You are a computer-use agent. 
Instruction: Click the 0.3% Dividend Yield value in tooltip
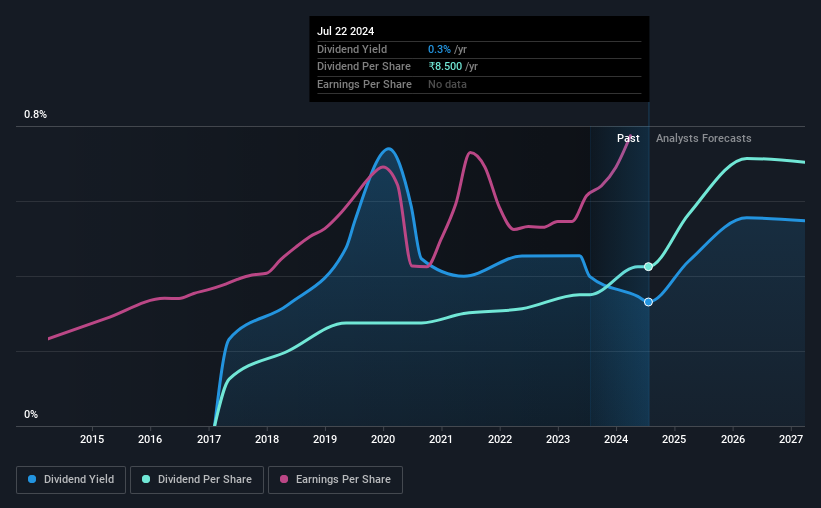click(439, 49)
